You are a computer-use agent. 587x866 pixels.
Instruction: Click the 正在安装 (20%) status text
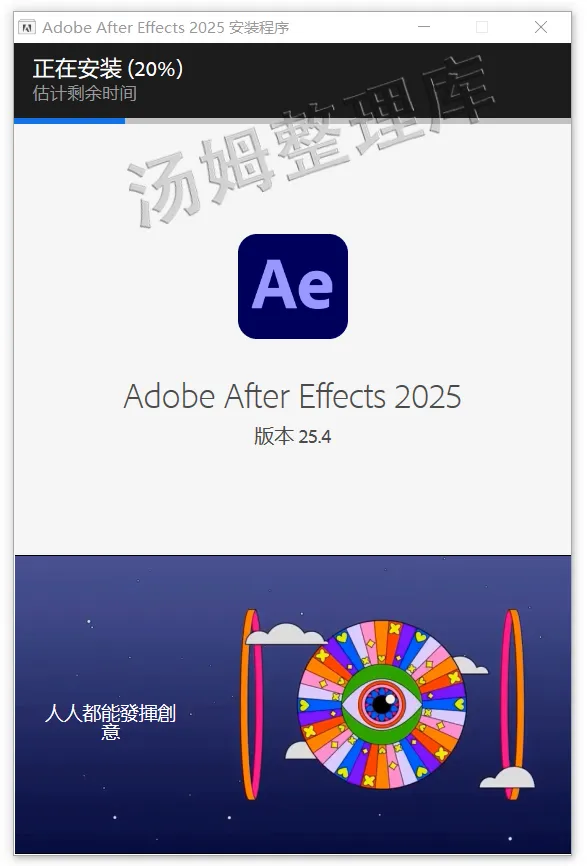[x=108, y=69]
